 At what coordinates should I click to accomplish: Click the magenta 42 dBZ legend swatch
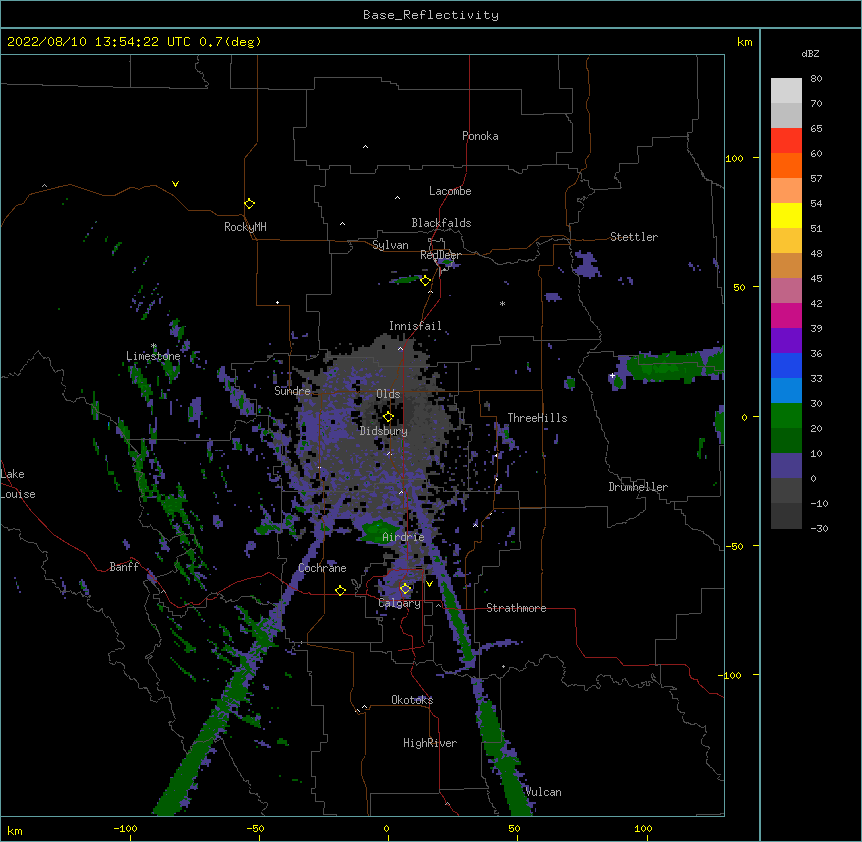point(786,315)
